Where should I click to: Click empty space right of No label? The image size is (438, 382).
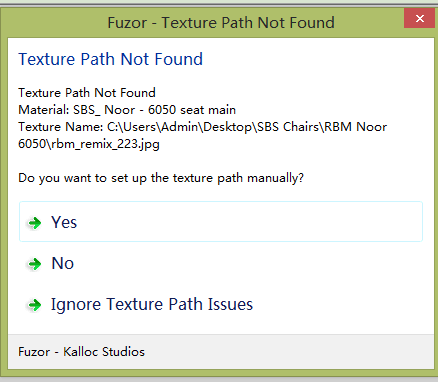(250, 263)
